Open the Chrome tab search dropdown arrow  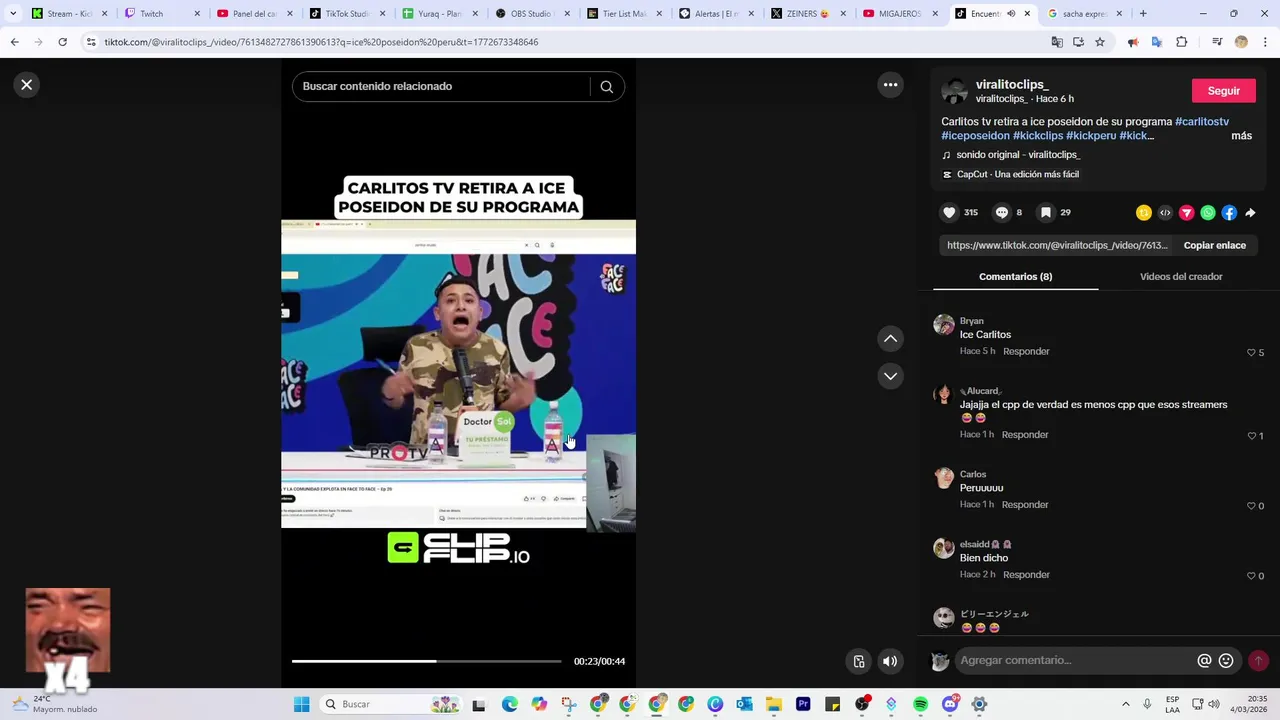click(x=12, y=14)
